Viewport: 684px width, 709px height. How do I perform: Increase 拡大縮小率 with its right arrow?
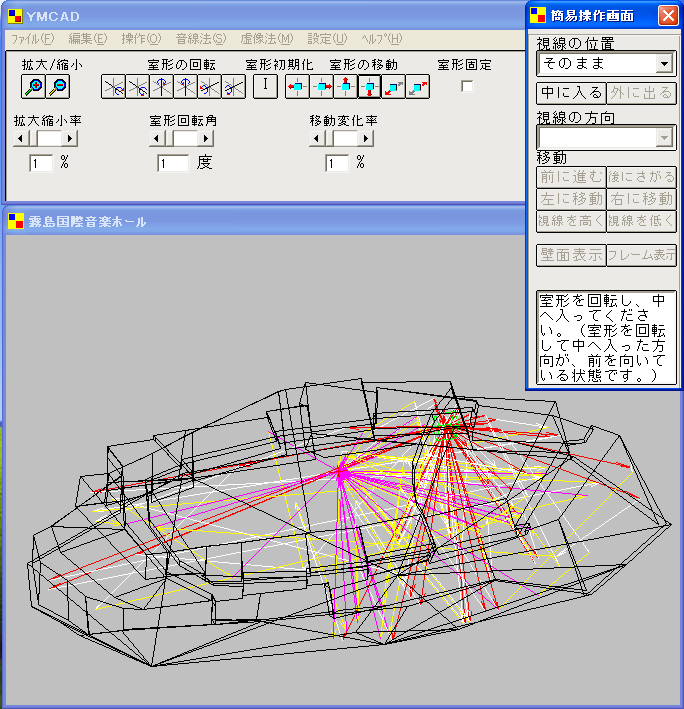coord(70,138)
